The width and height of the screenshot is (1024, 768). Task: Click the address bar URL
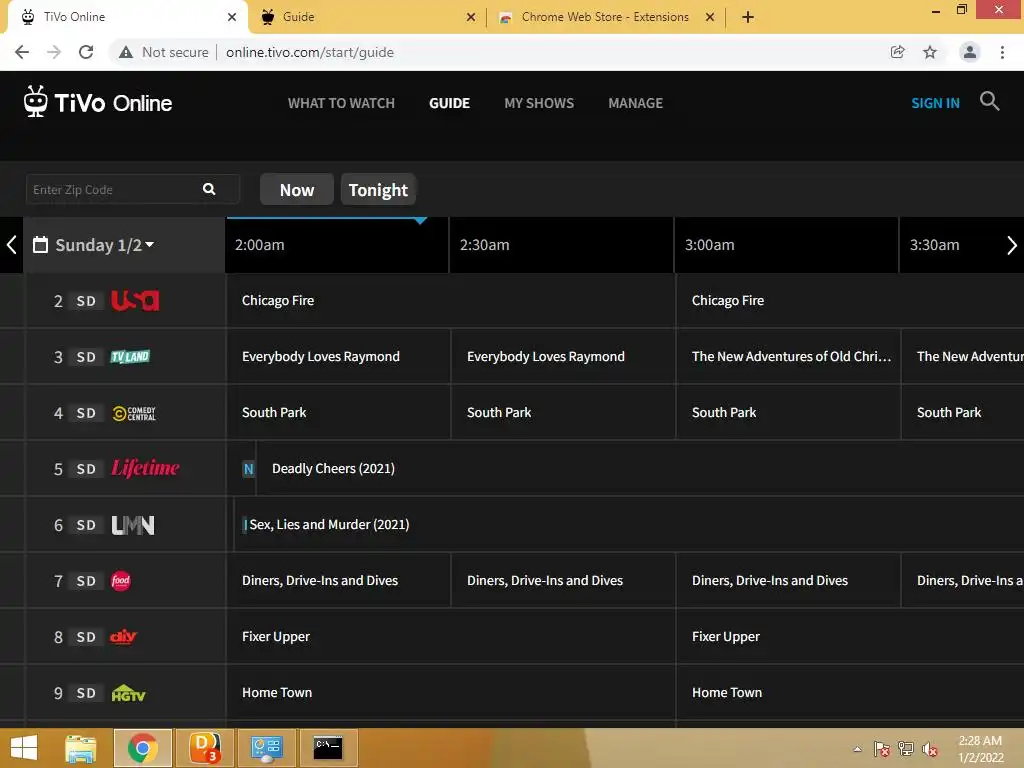[x=310, y=52]
